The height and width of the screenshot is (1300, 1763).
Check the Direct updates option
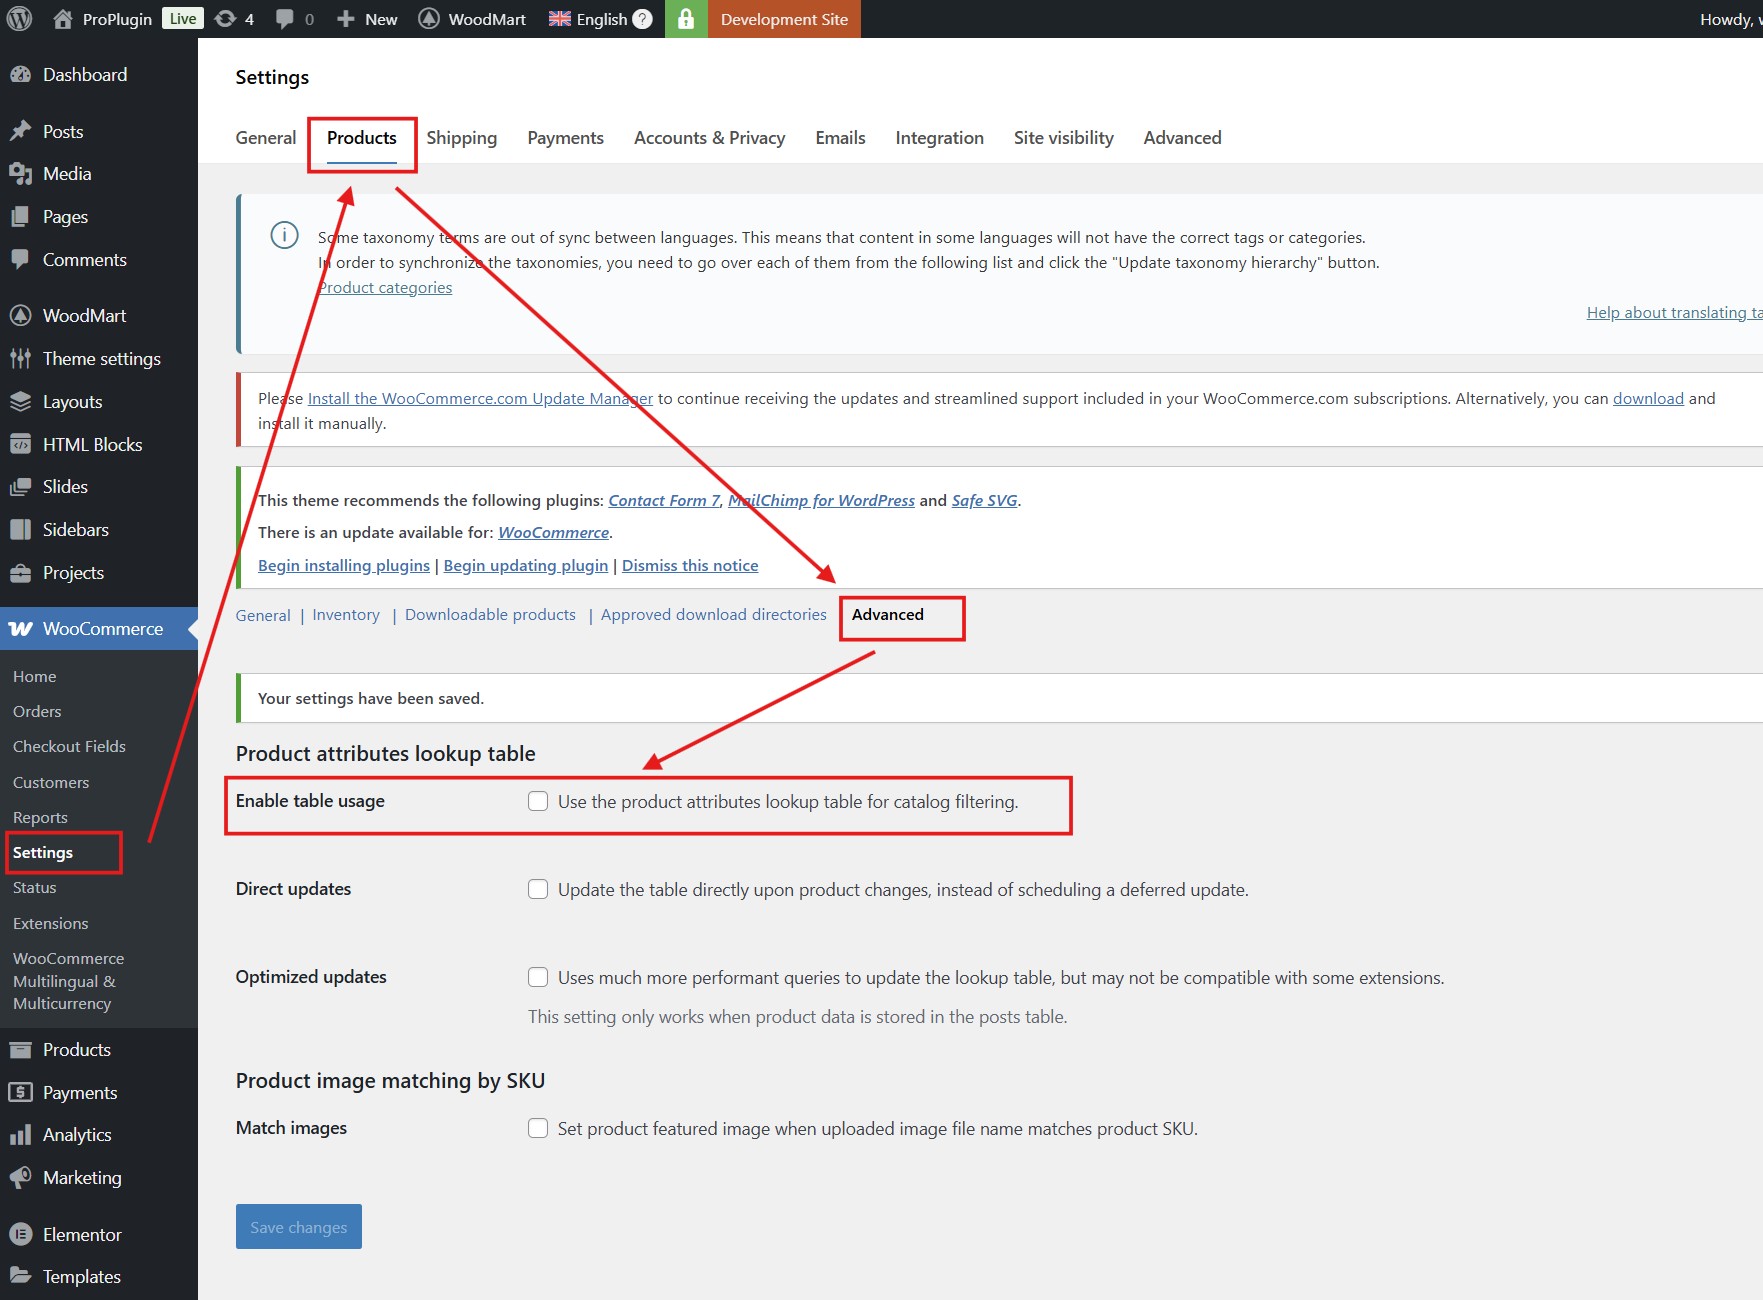coord(538,889)
